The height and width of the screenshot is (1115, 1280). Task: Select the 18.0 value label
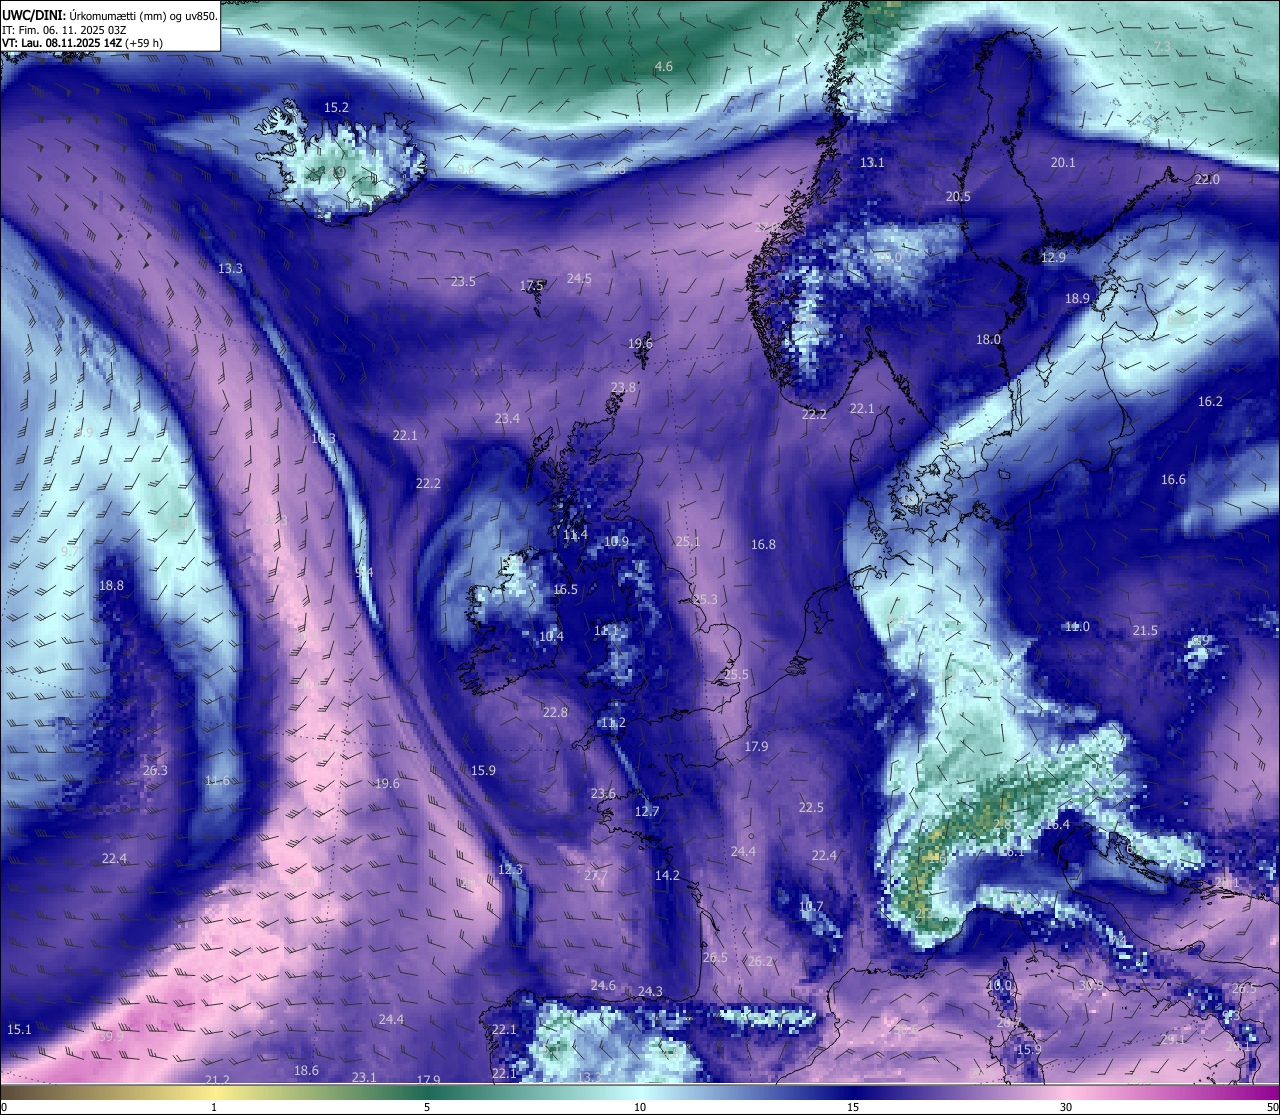pyautogui.click(x=988, y=339)
